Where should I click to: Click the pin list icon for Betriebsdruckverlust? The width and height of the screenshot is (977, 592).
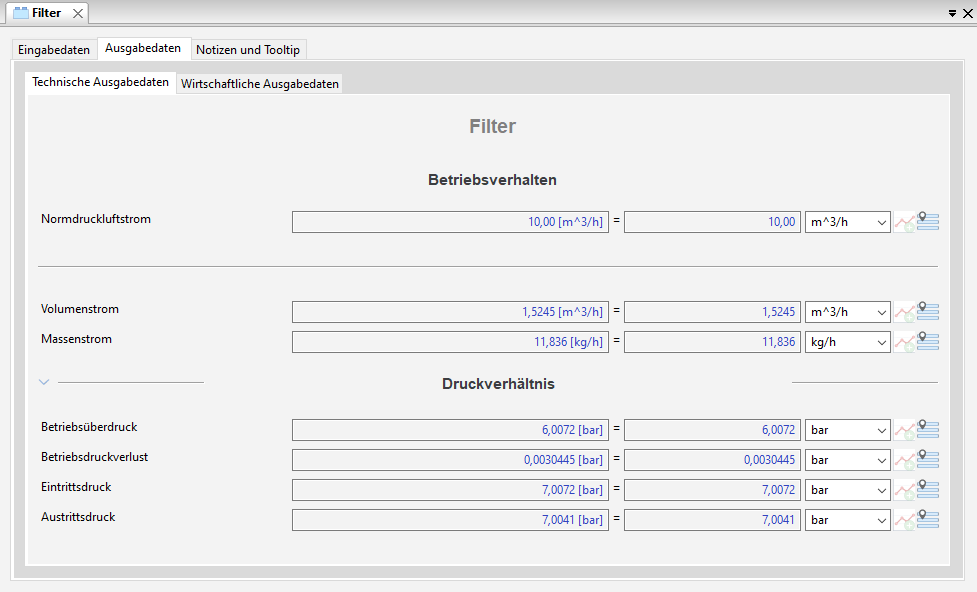928,460
